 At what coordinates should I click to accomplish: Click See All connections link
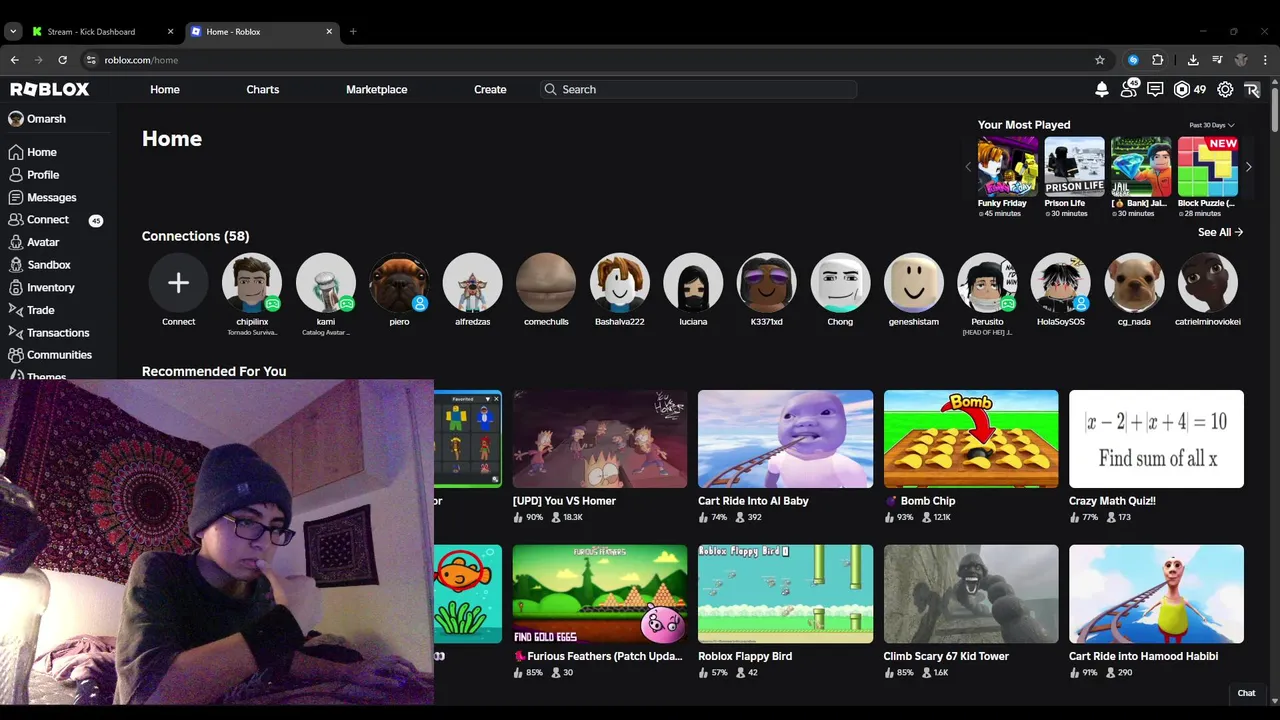1220,232
